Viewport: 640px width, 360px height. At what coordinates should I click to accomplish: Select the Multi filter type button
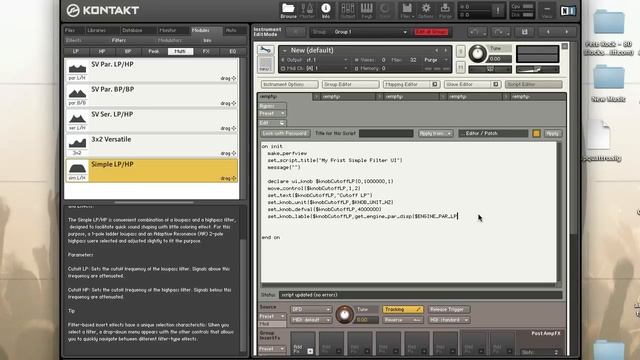[x=180, y=51]
